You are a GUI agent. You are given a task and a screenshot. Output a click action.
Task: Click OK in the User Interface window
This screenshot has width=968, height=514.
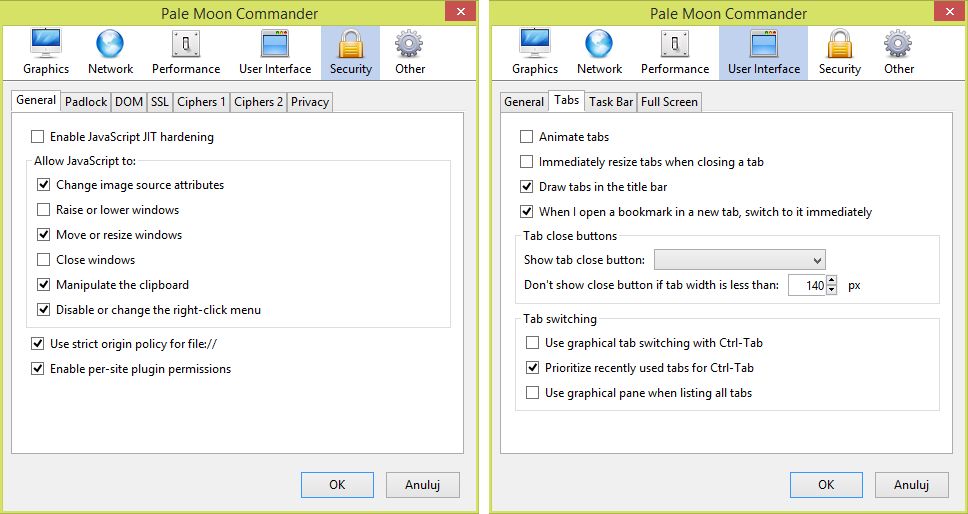pyautogui.click(x=826, y=485)
